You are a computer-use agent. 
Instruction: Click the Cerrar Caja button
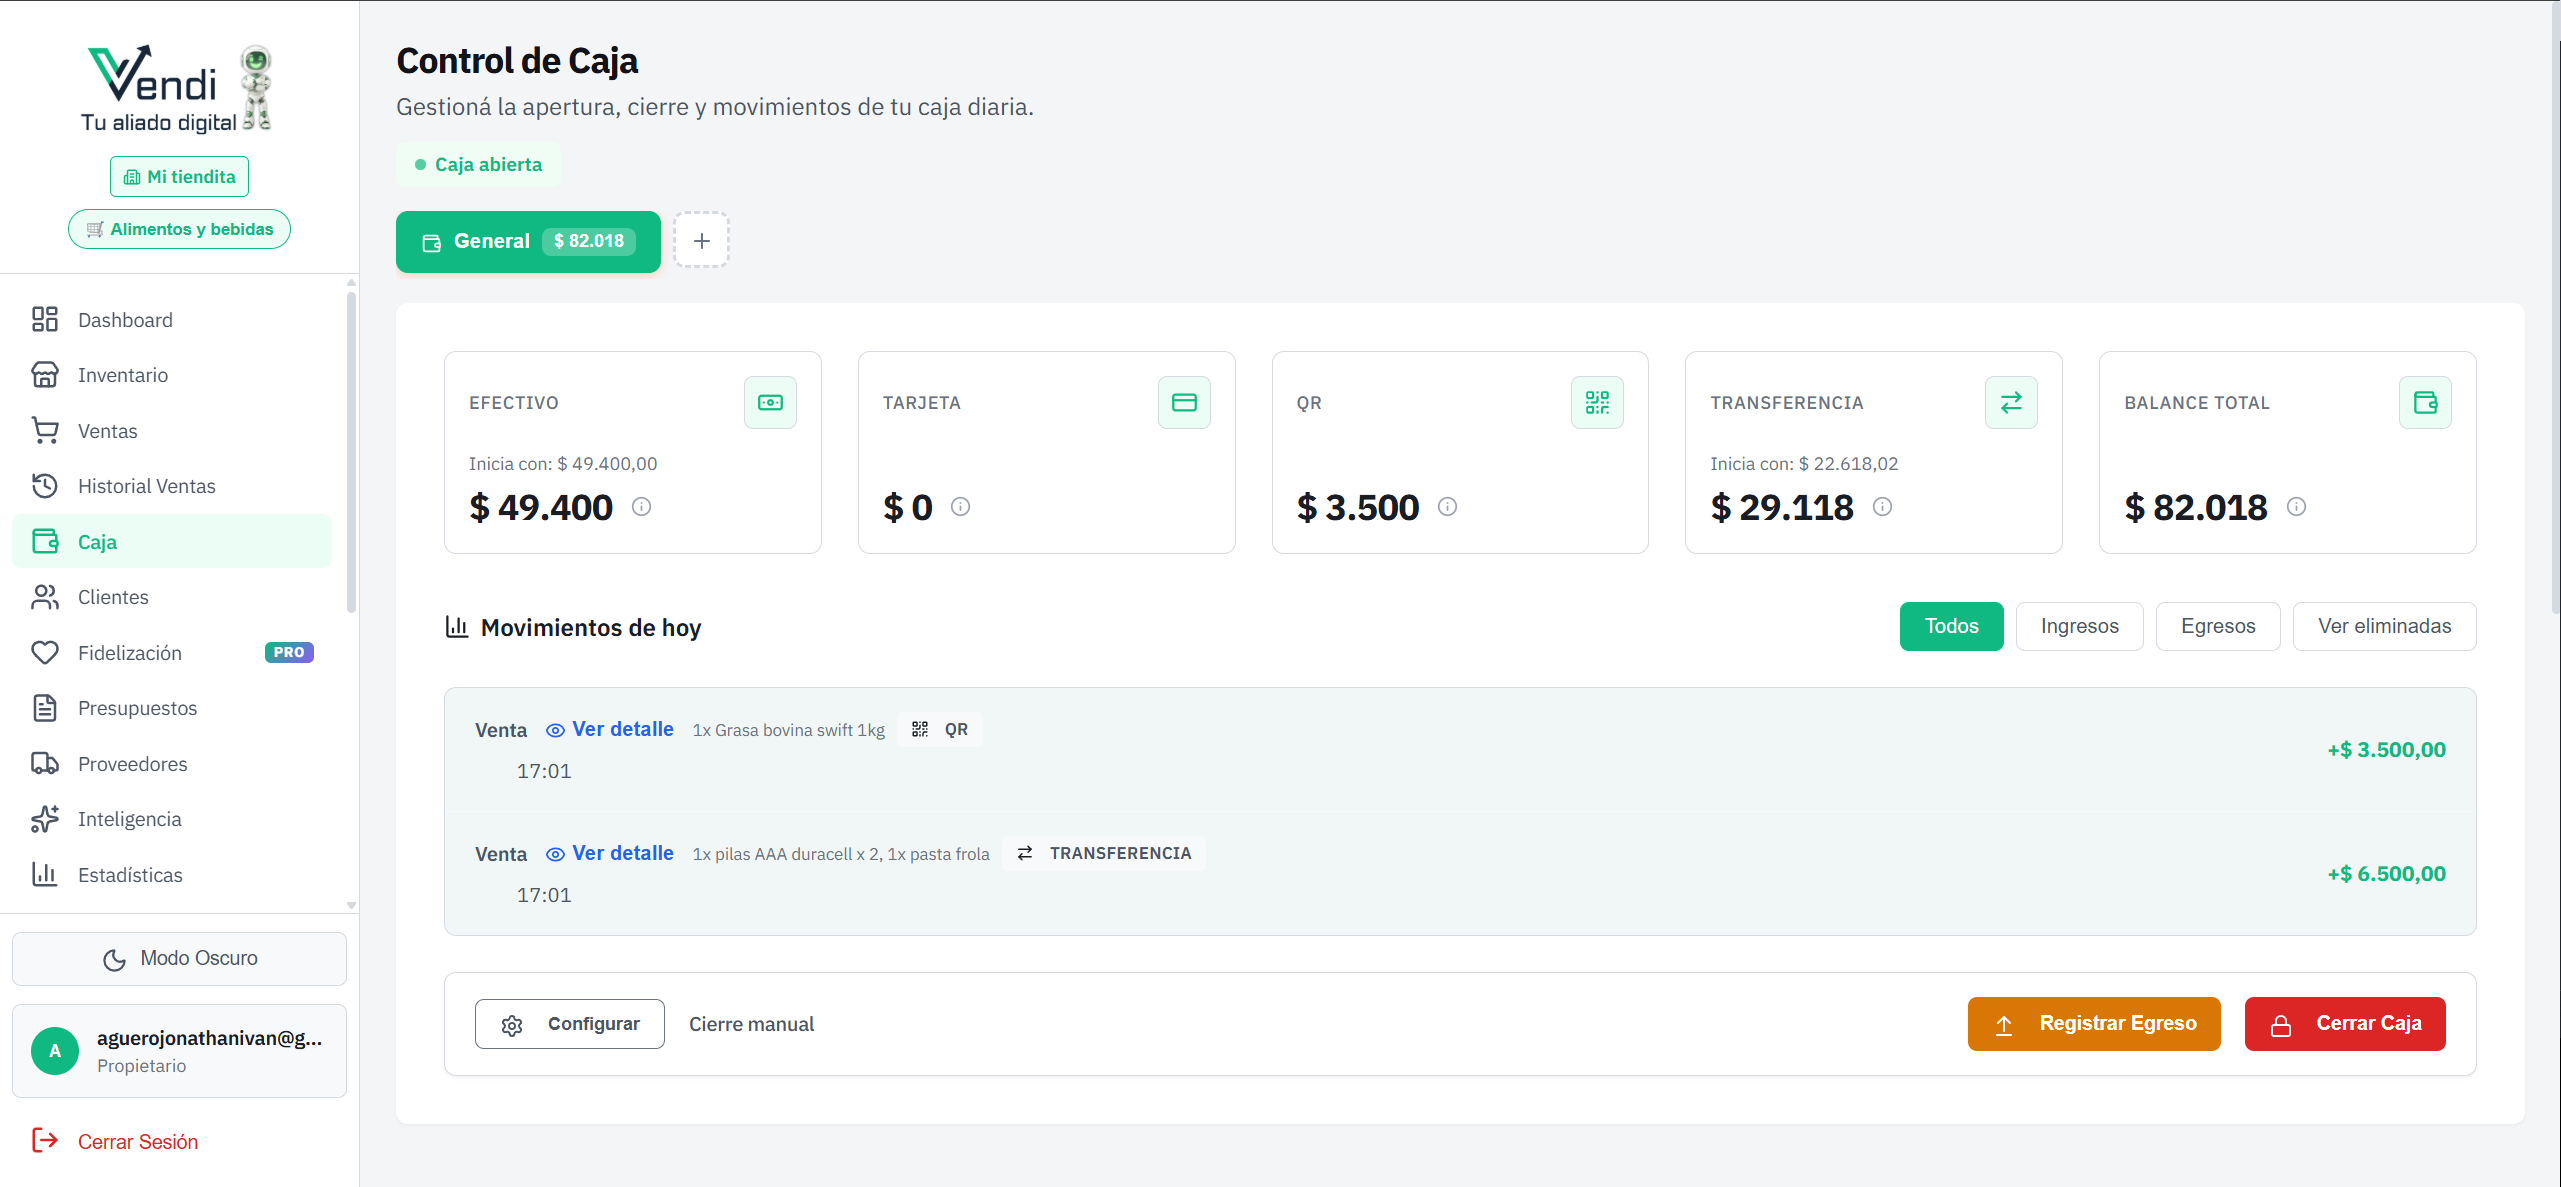(2345, 1023)
